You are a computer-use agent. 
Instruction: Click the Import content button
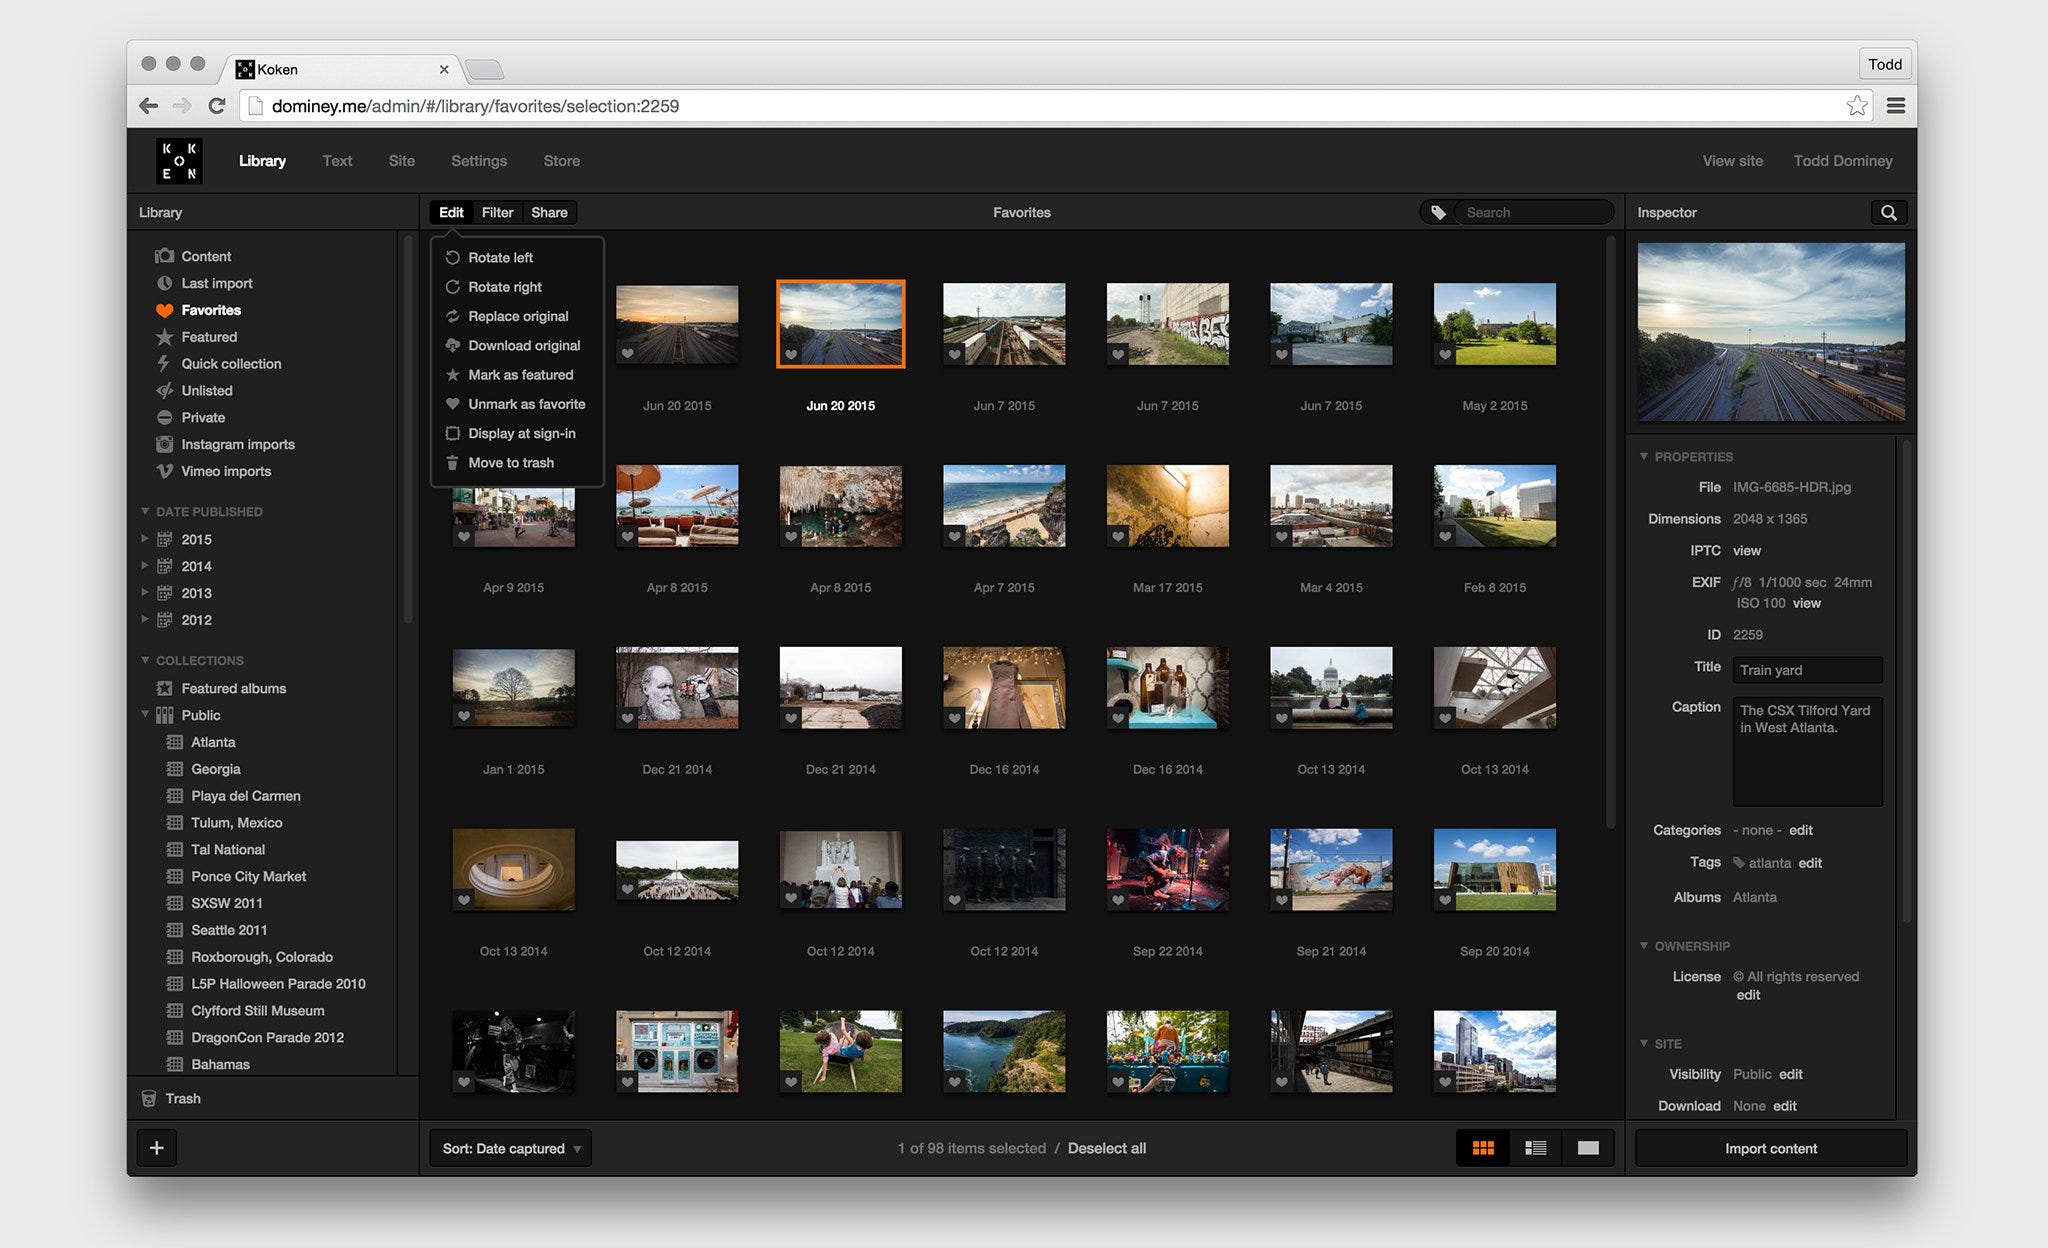point(1770,1148)
